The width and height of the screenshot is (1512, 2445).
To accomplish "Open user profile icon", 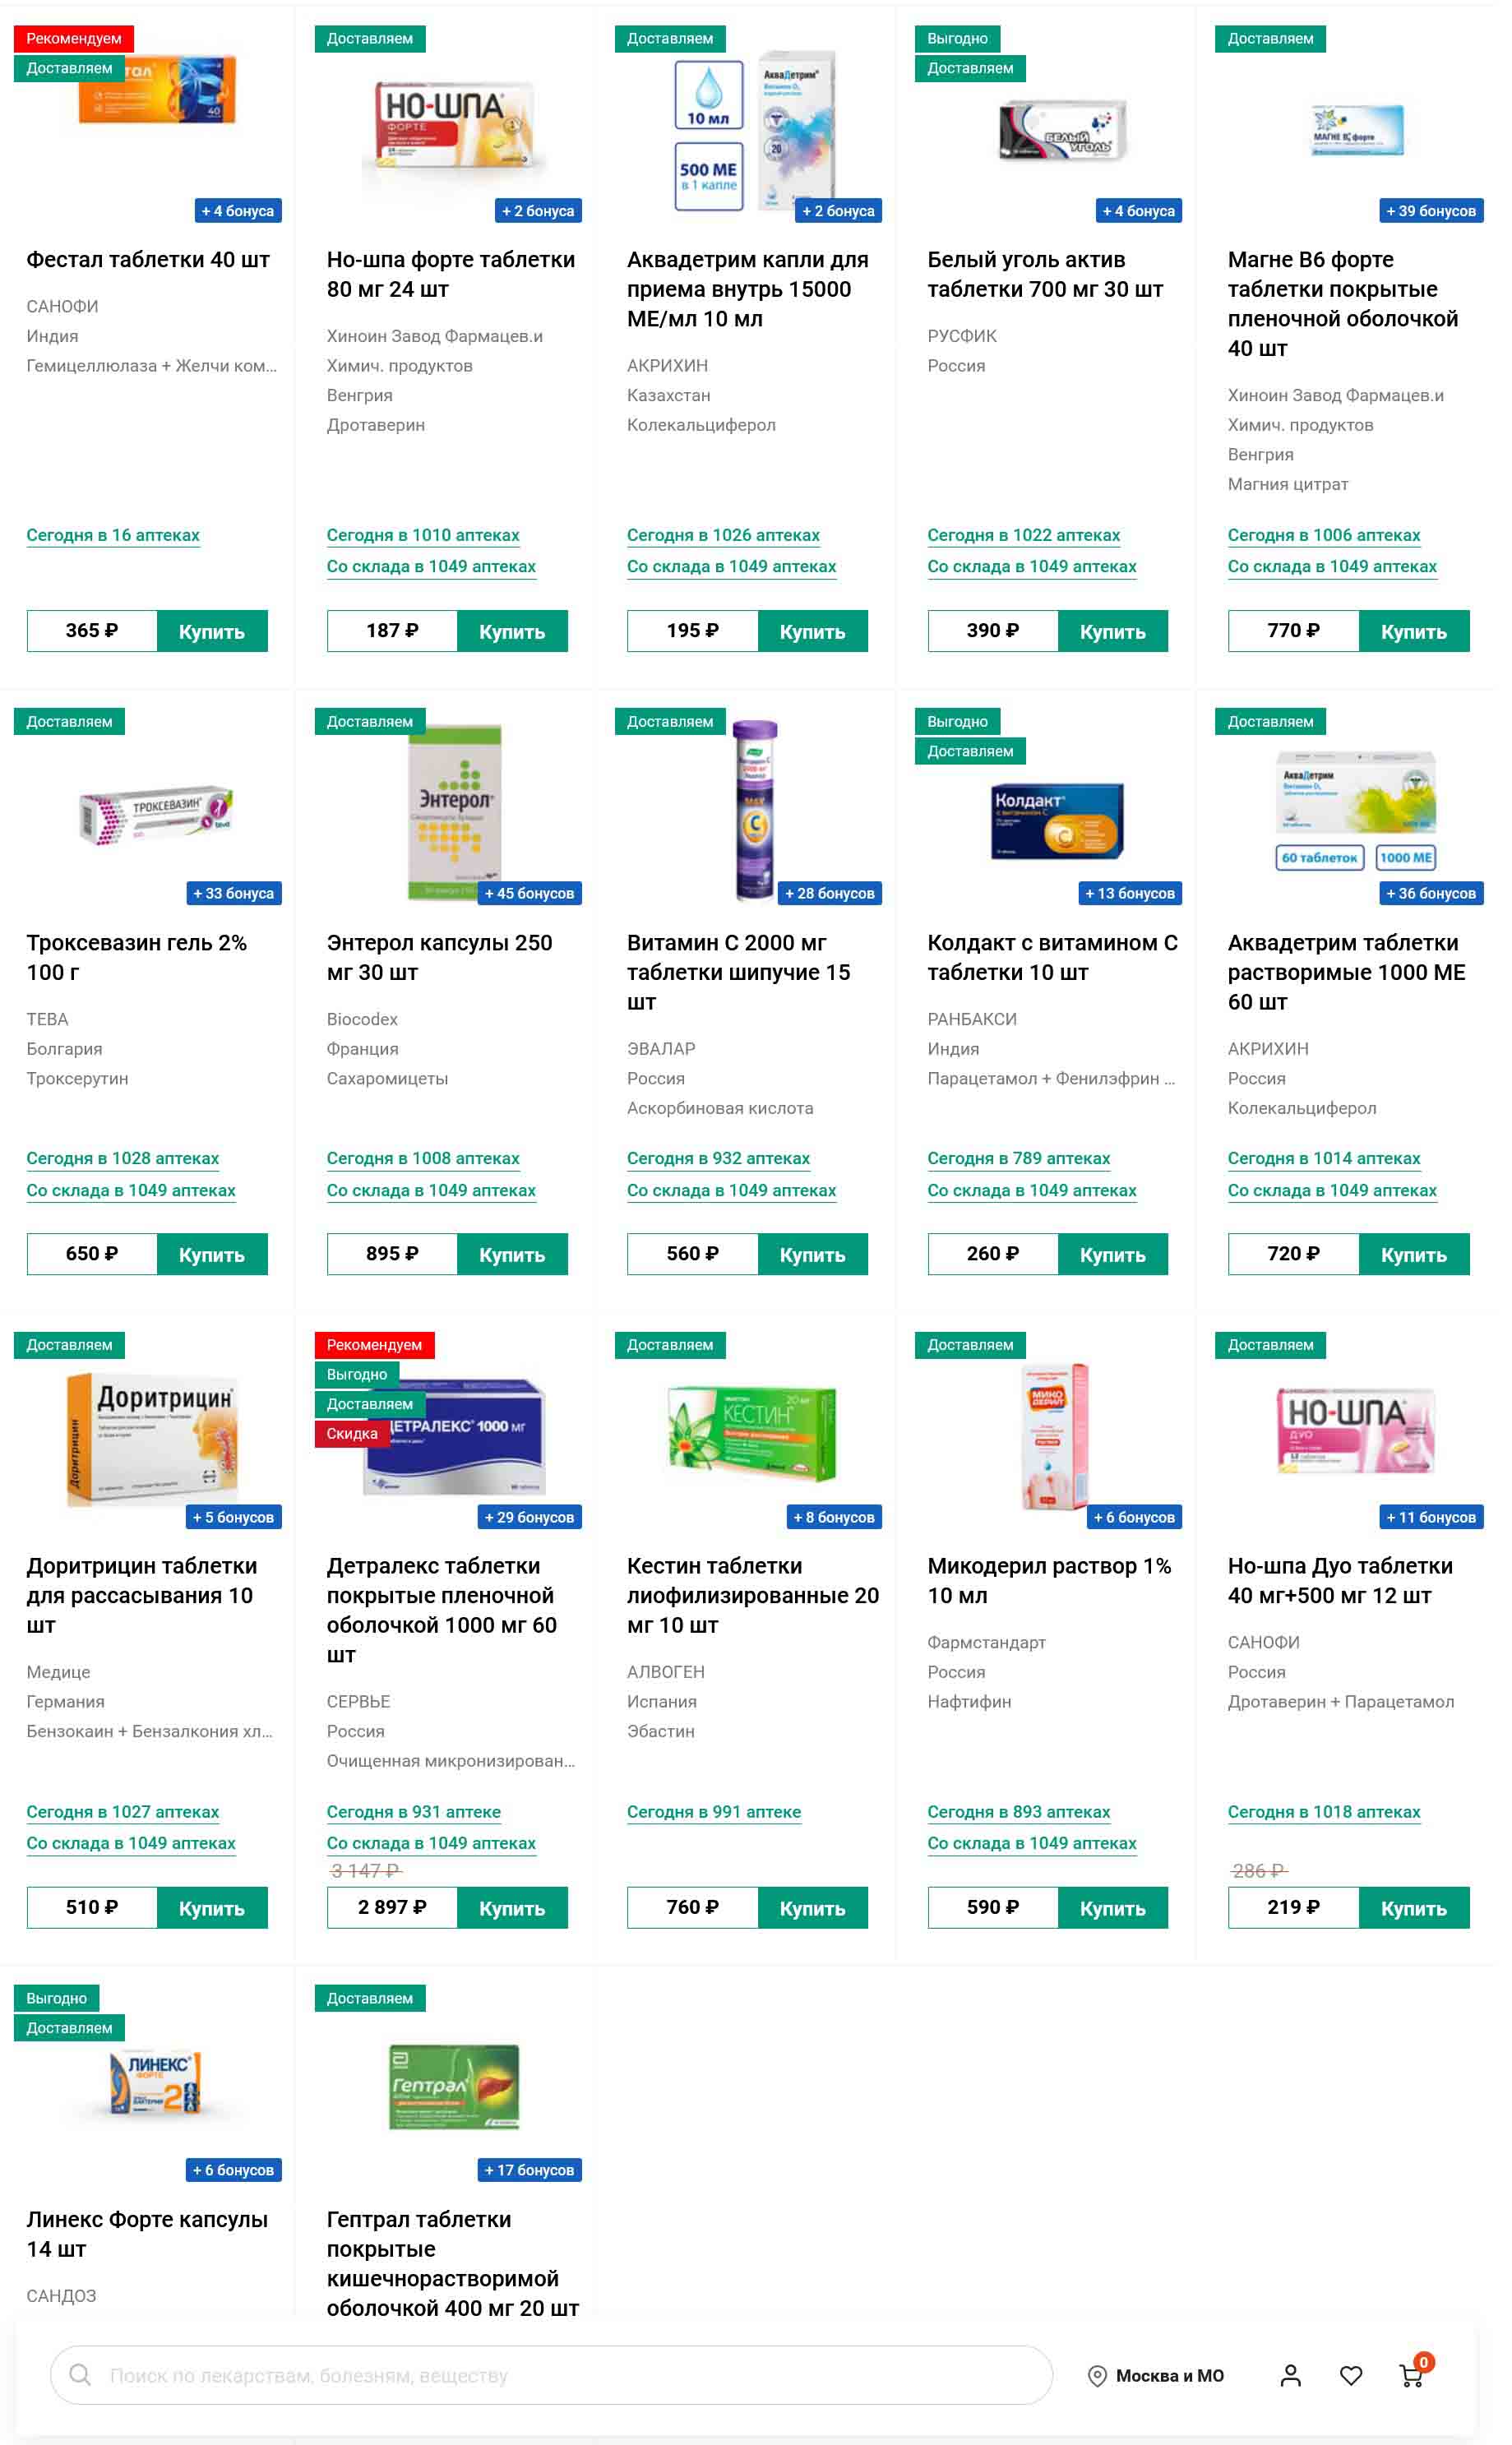I will 1291,2376.
